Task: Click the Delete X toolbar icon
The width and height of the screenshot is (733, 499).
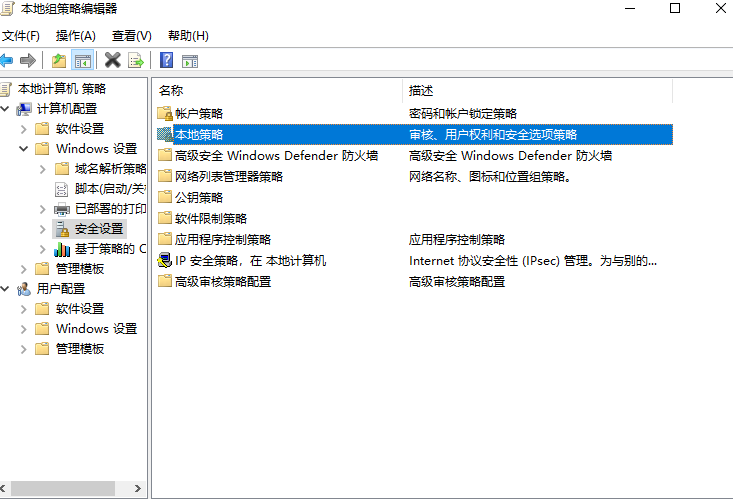Action: coord(113,60)
